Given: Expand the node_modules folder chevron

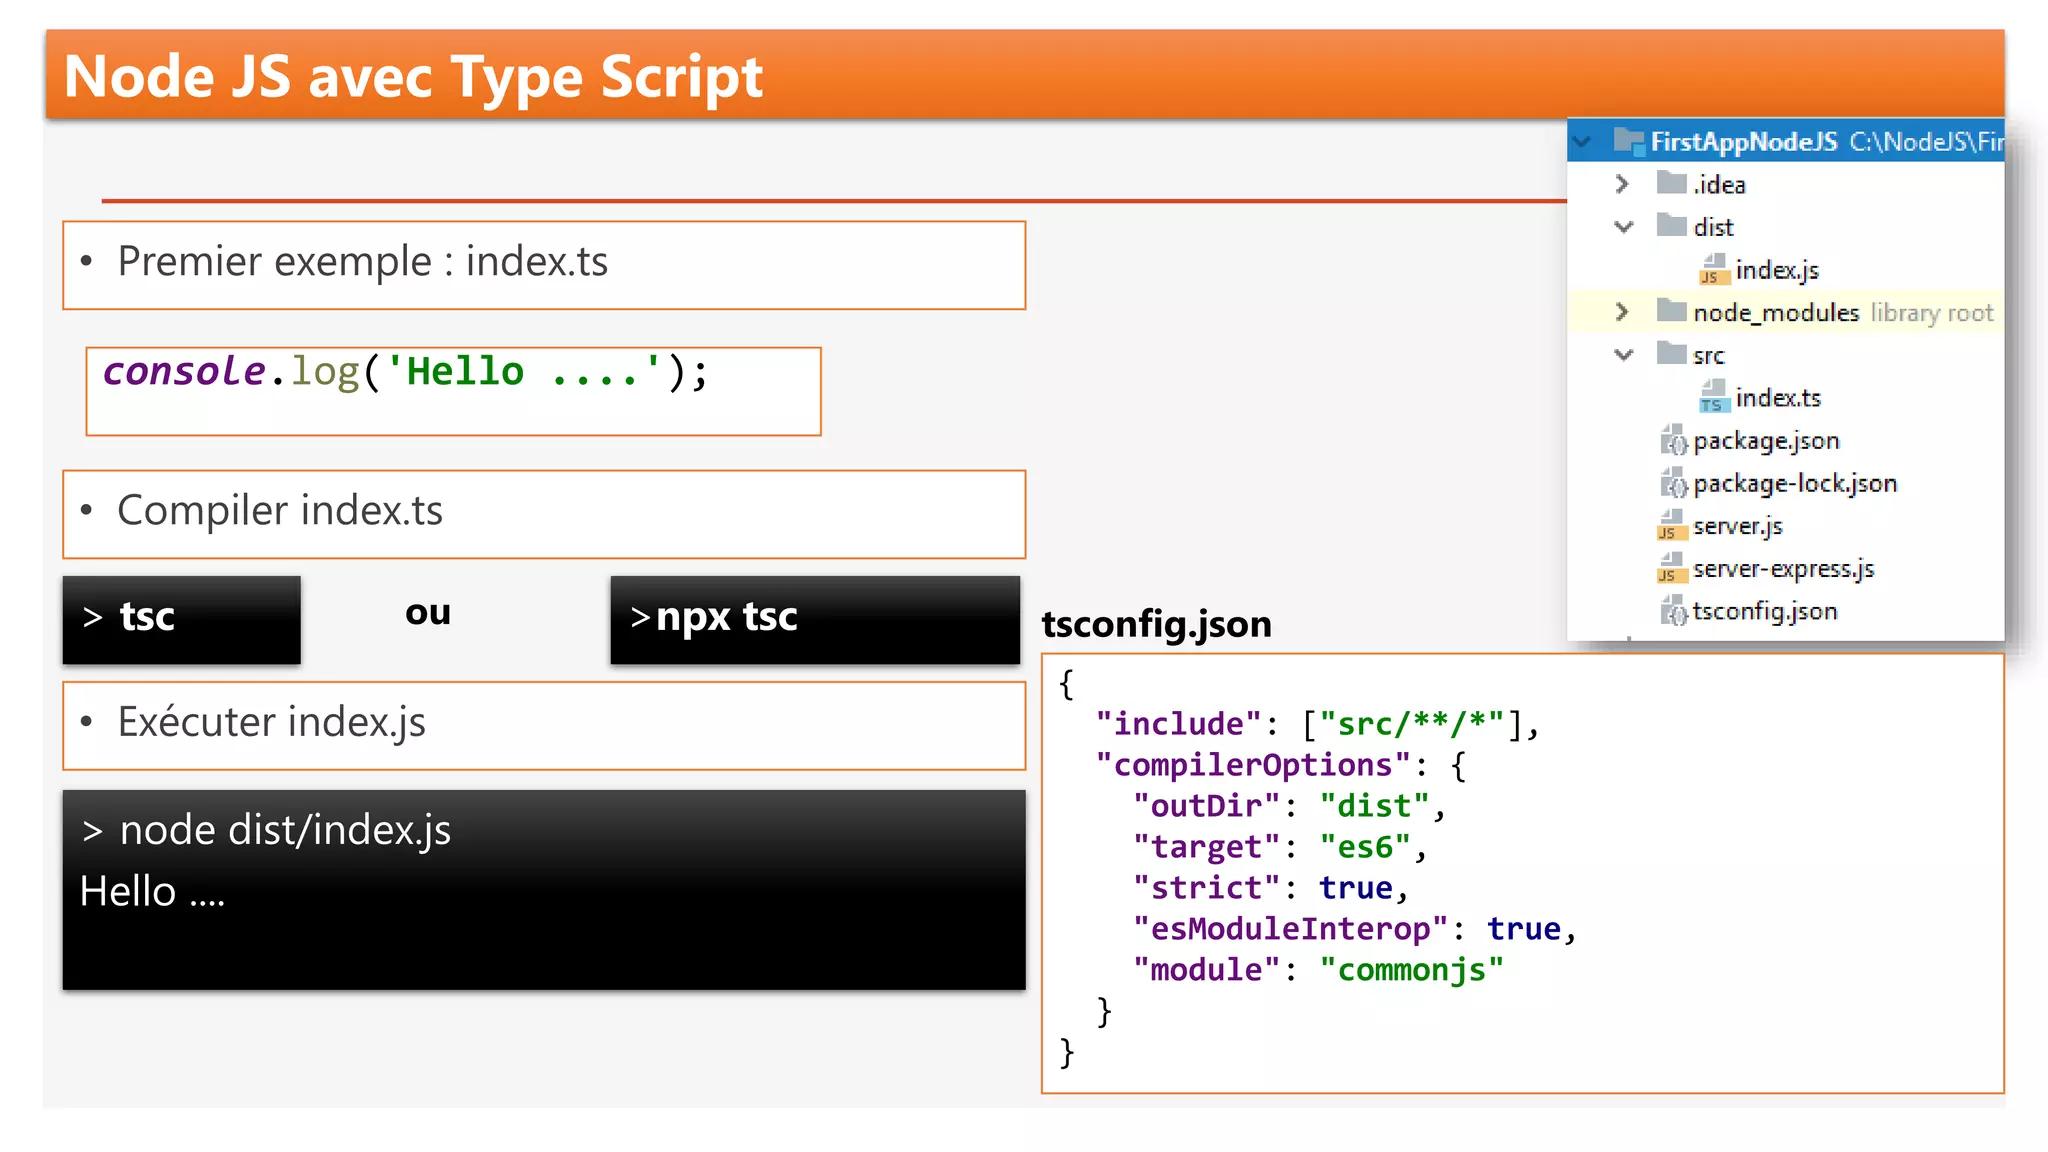Looking at the screenshot, I should [1622, 312].
